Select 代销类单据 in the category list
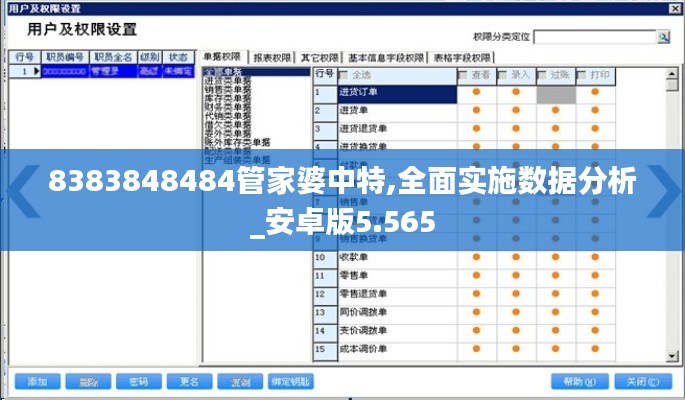685x400 pixels. [228, 116]
